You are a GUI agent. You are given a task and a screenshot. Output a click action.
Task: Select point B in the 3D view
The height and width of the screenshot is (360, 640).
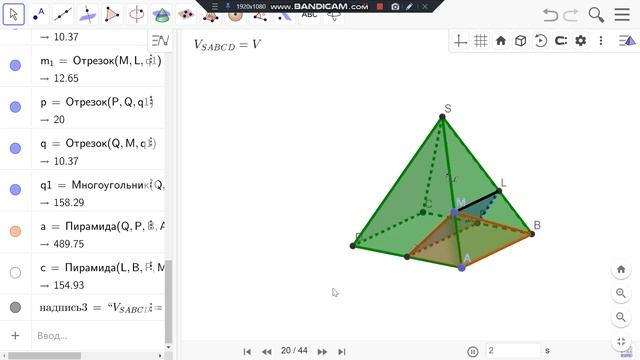pyautogui.click(x=532, y=234)
